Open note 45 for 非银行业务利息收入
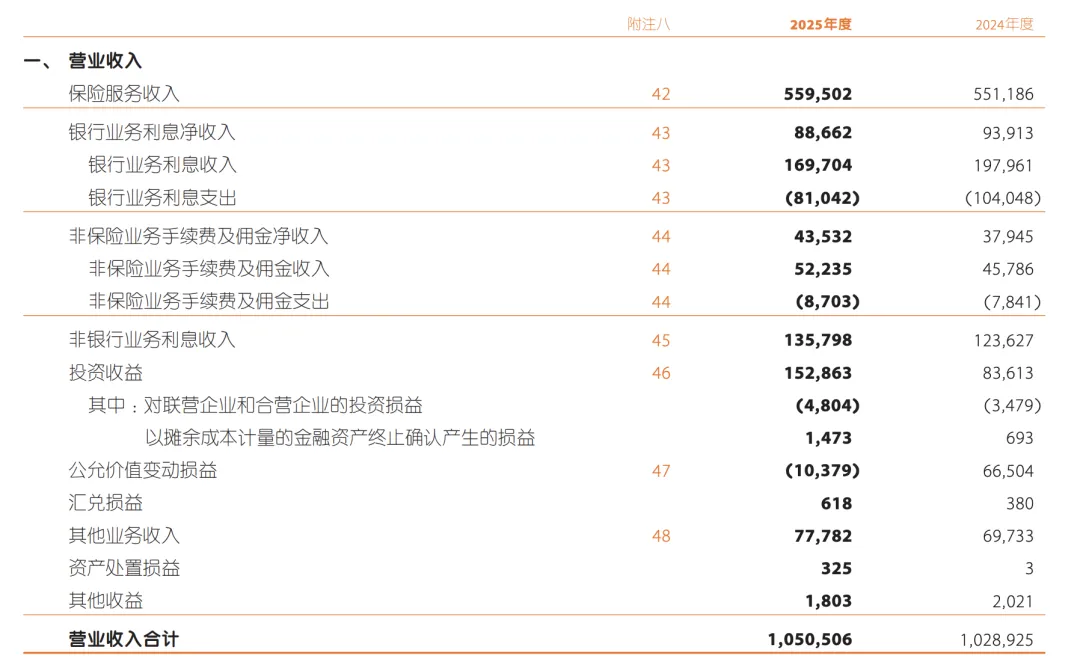1080x659 pixels. click(661, 340)
